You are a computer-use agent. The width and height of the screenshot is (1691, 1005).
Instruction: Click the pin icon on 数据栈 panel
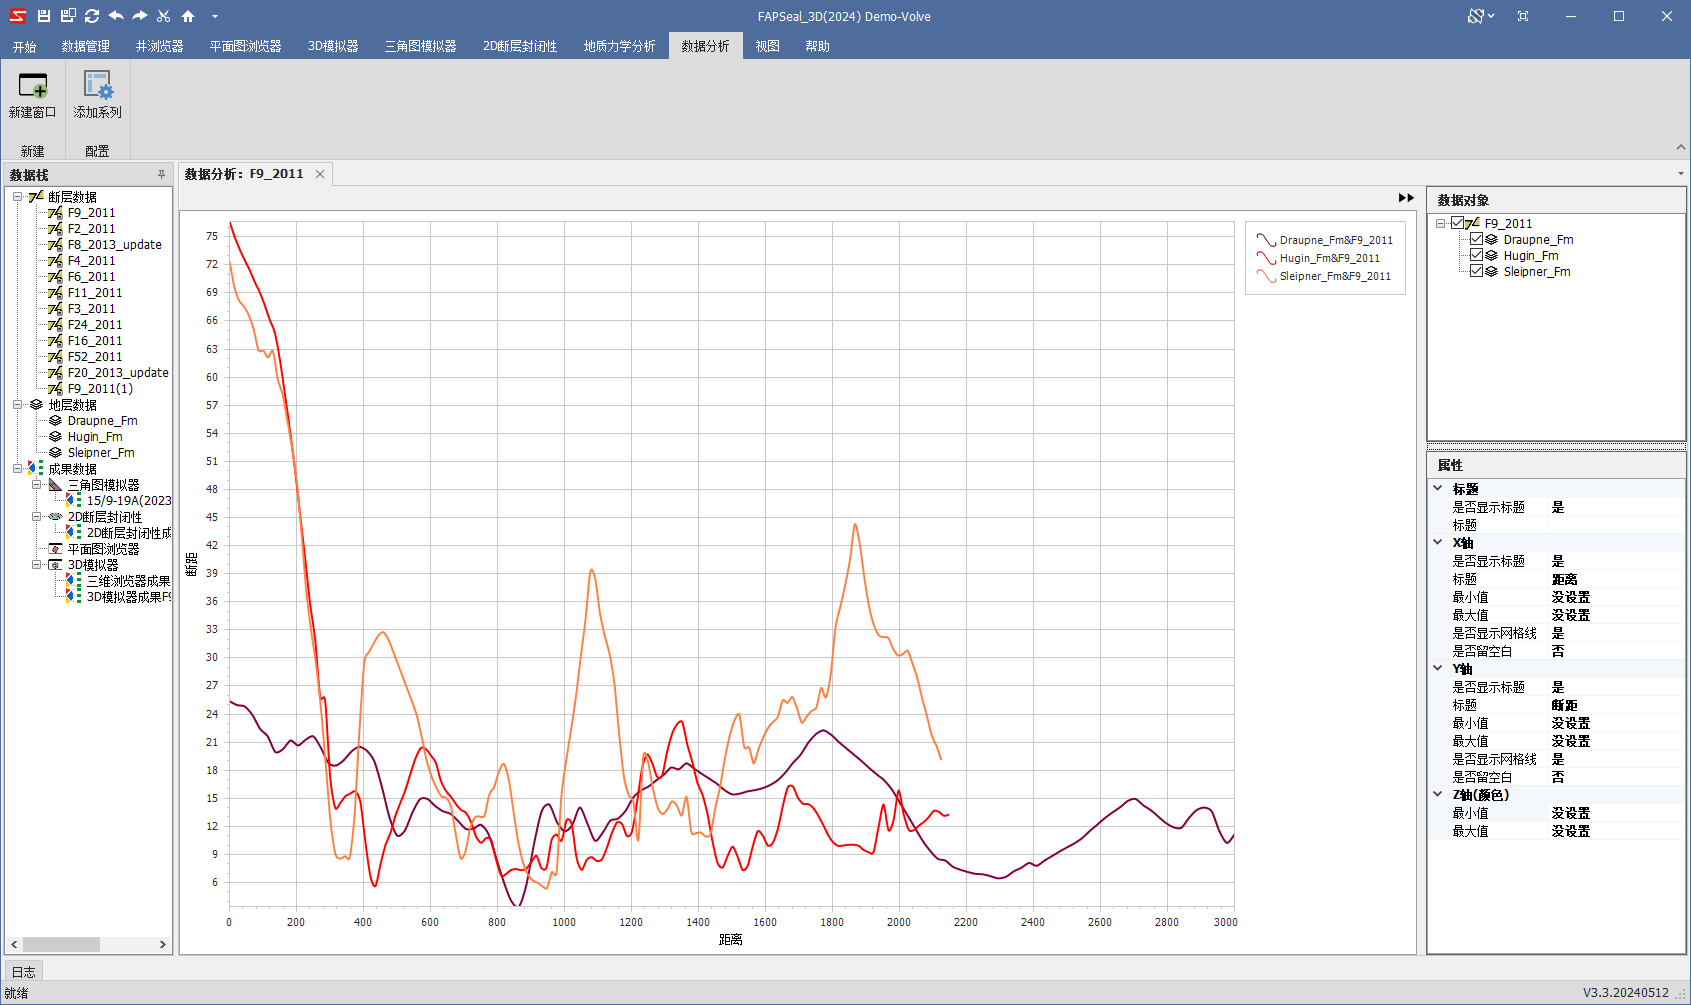[x=161, y=174]
